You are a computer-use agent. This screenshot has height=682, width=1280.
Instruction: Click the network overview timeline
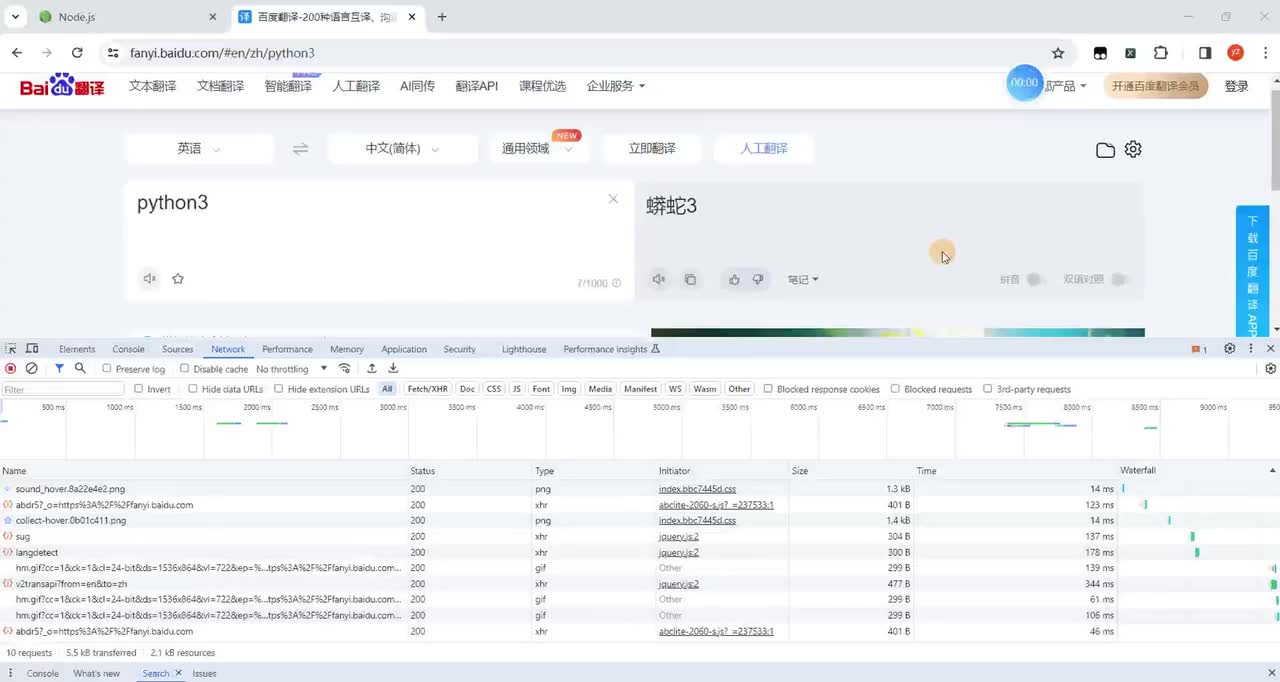coord(640,430)
